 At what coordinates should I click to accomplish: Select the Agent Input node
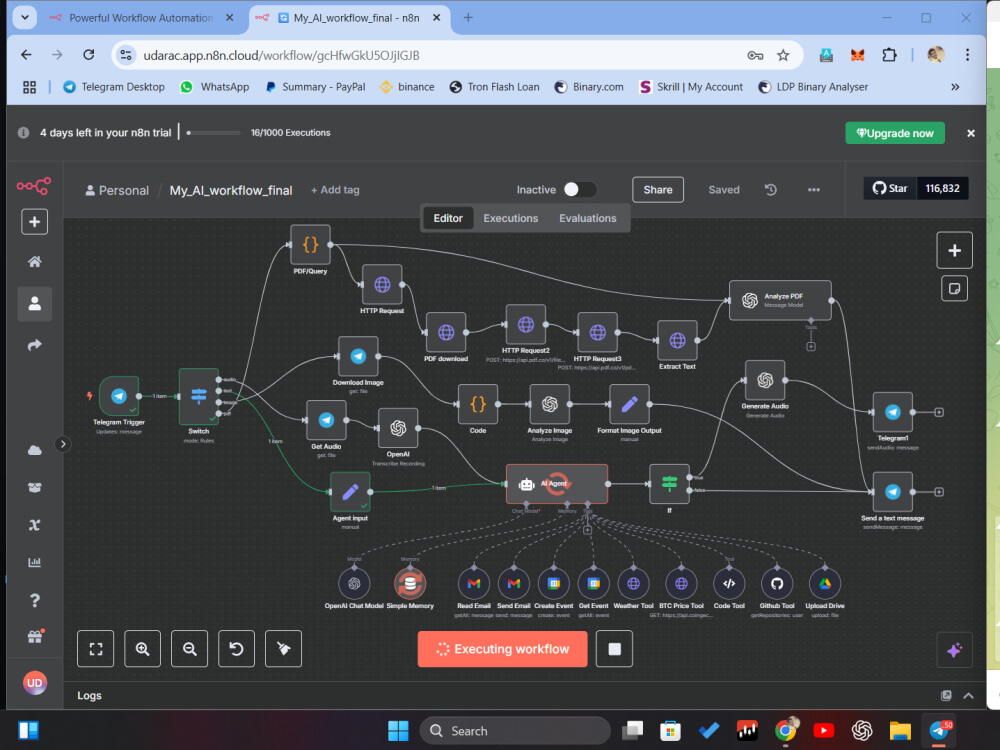[x=350, y=492]
